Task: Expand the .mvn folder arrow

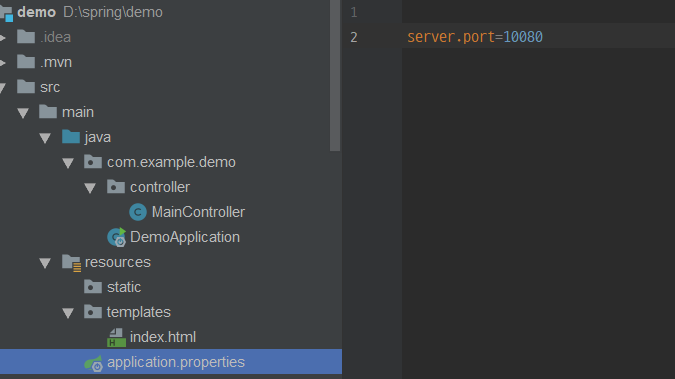Action: pyautogui.click(x=3, y=62)
